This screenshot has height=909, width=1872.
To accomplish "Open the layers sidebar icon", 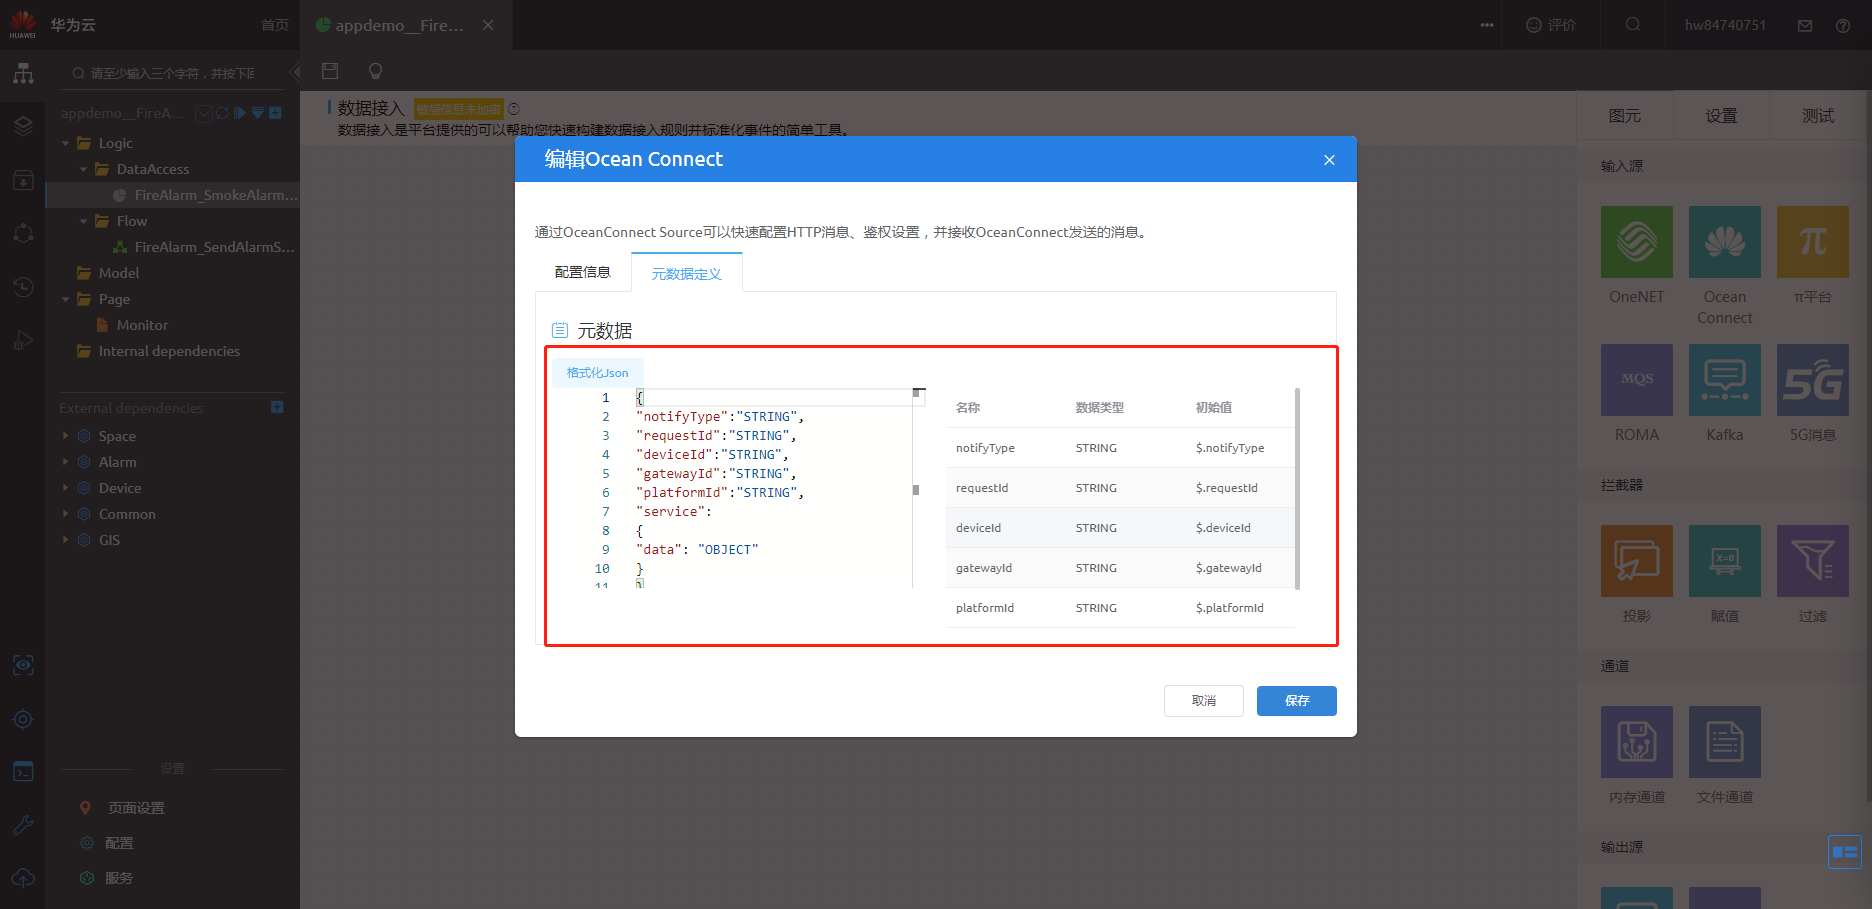I will point(23,126).
